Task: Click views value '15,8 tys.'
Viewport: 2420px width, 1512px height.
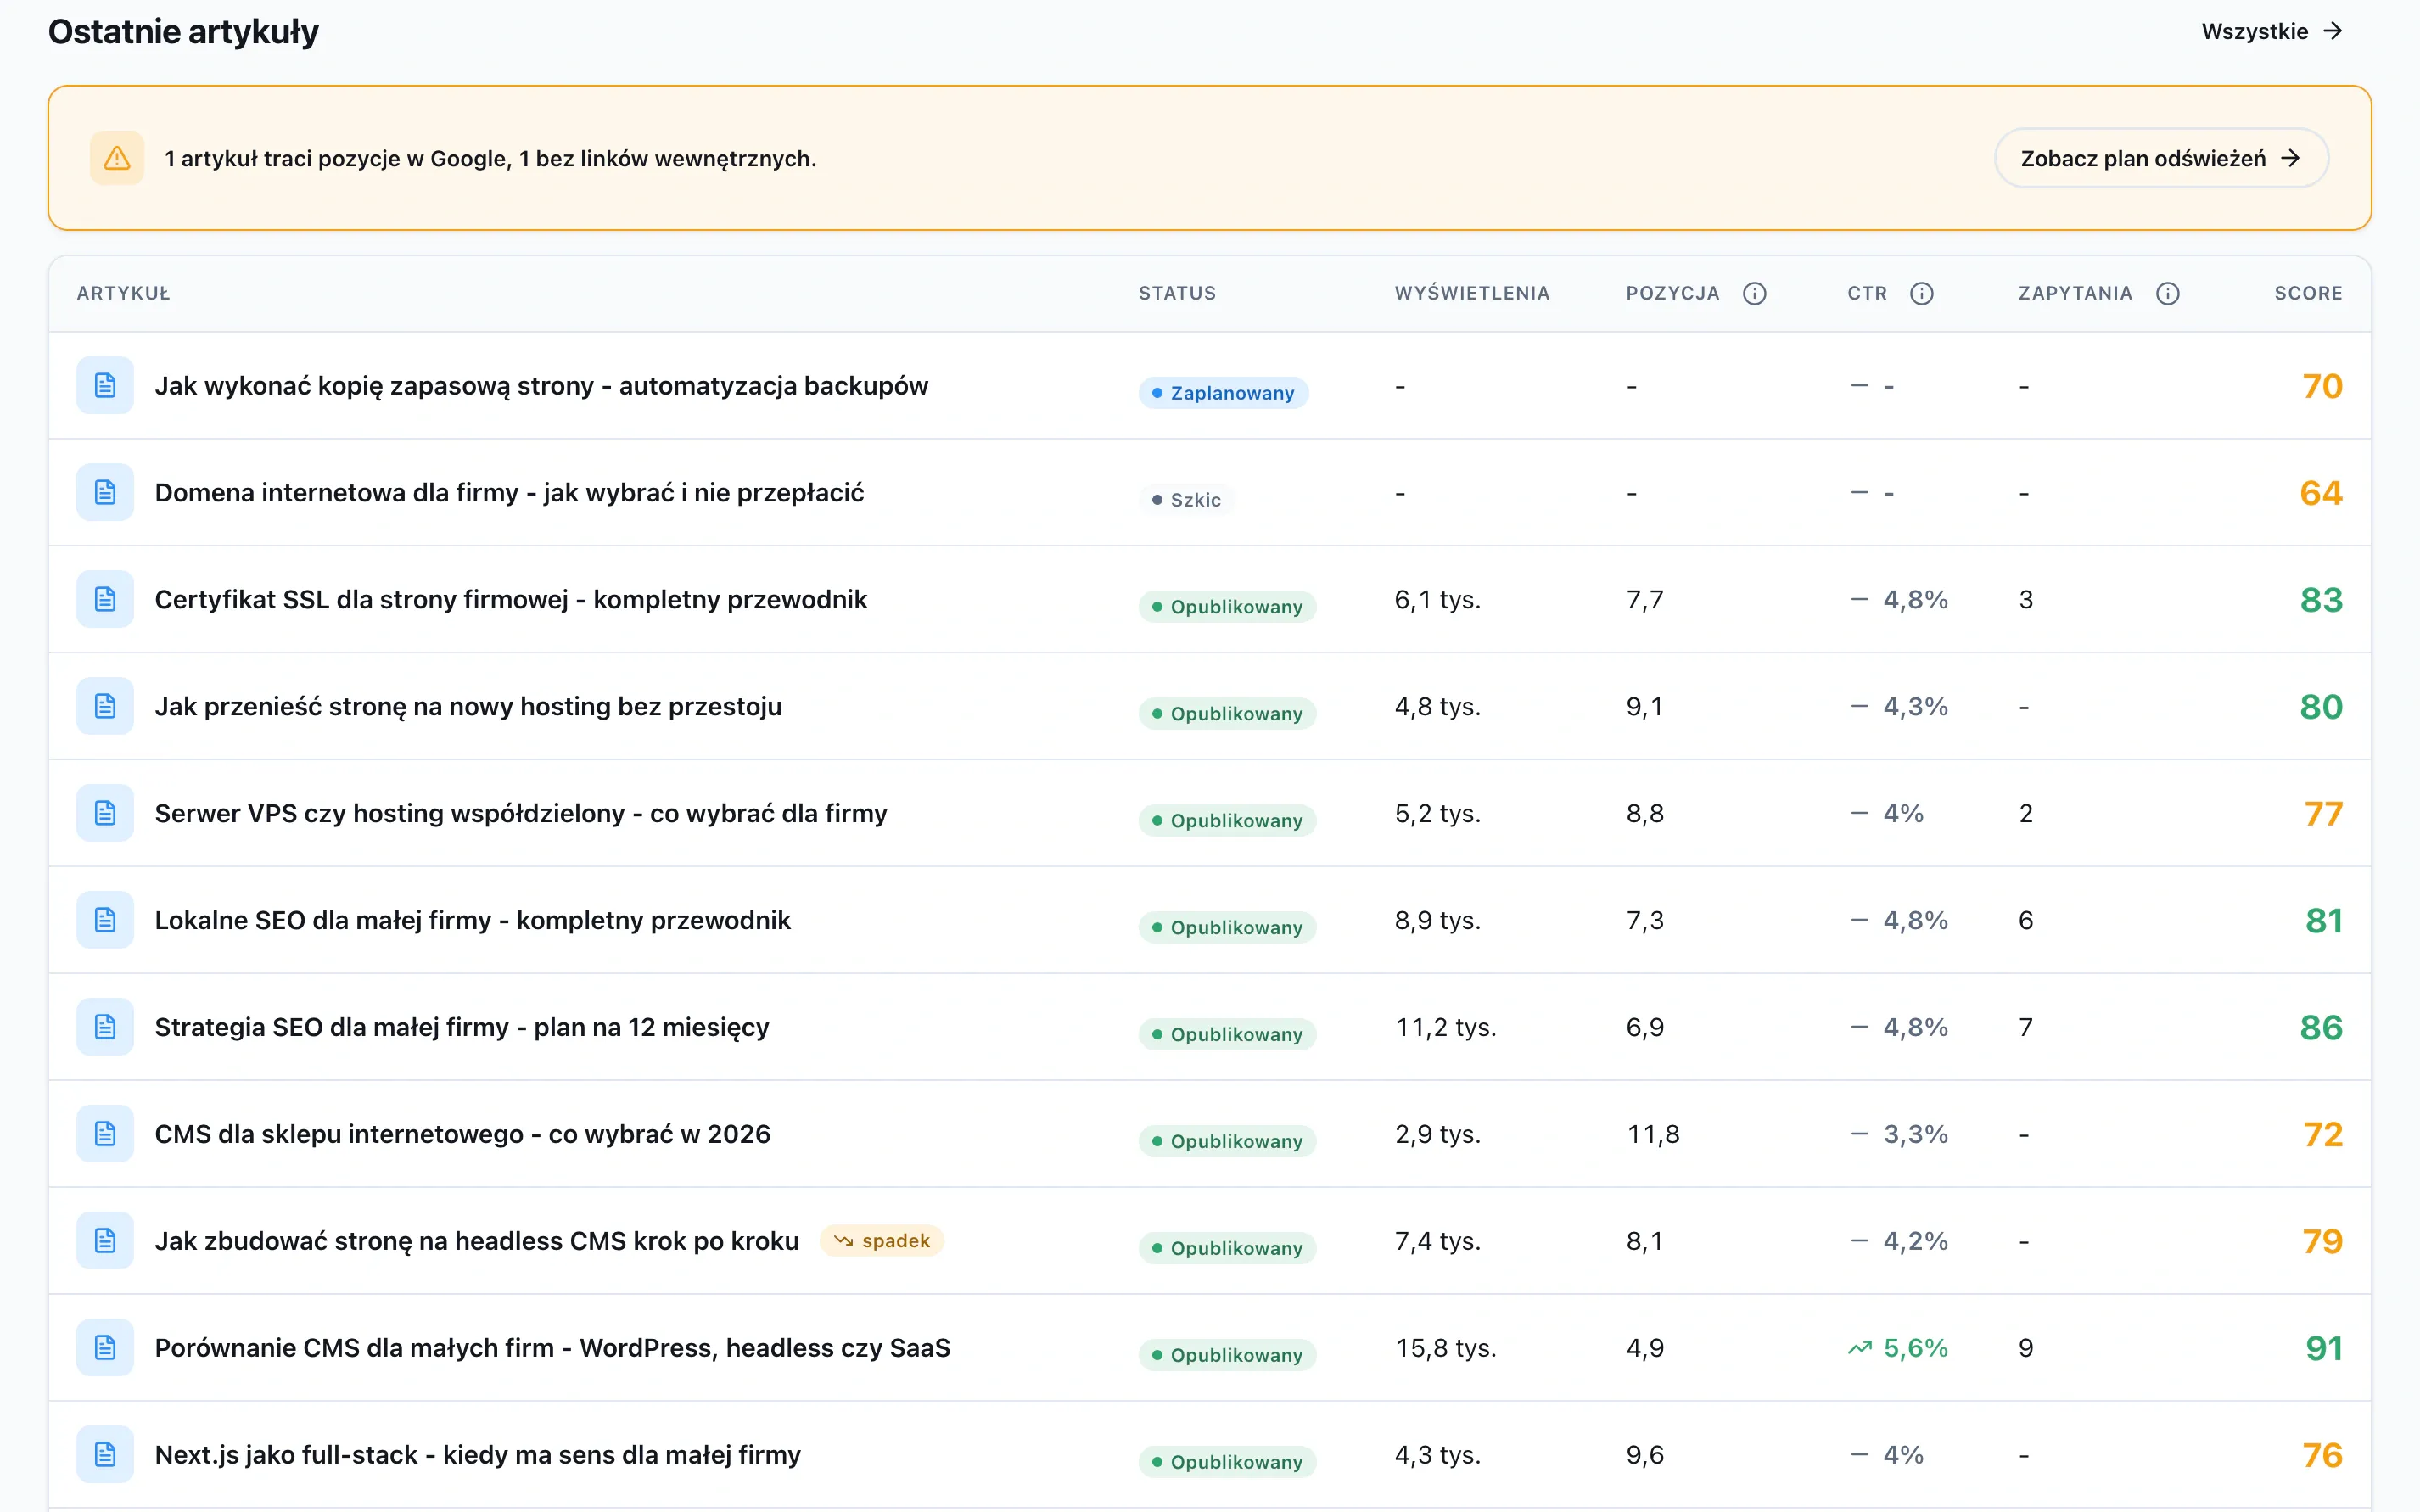Action: [1446, 1348]
